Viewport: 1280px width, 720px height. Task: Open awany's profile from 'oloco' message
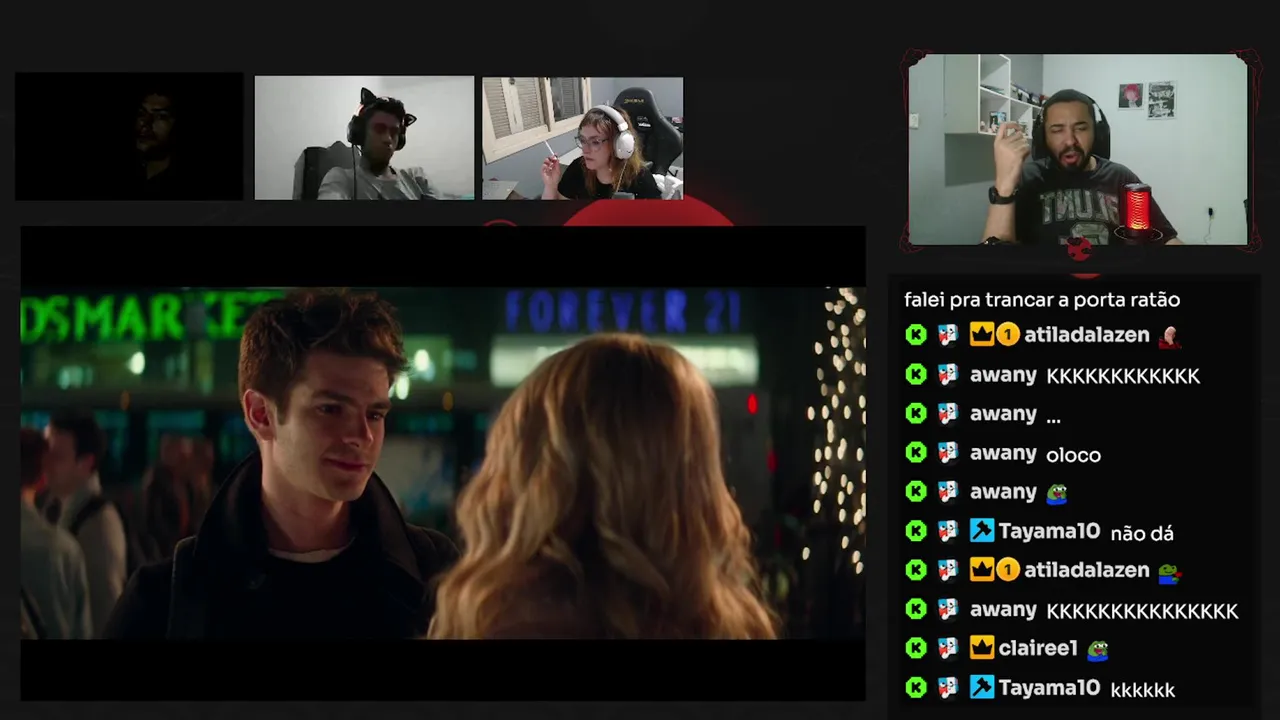tap(1003, 453)
